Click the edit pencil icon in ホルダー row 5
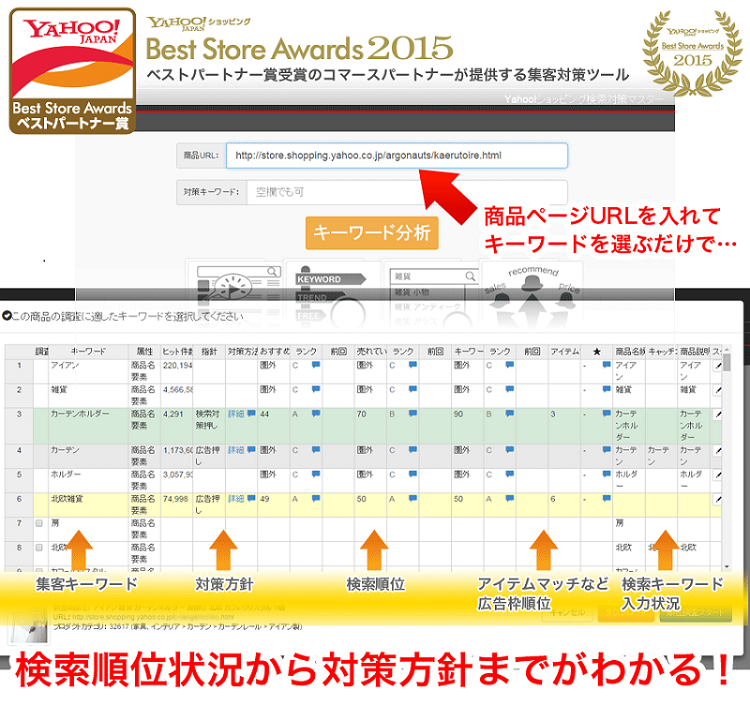Screen dimensions: 750x705 (x=717, y=475)
